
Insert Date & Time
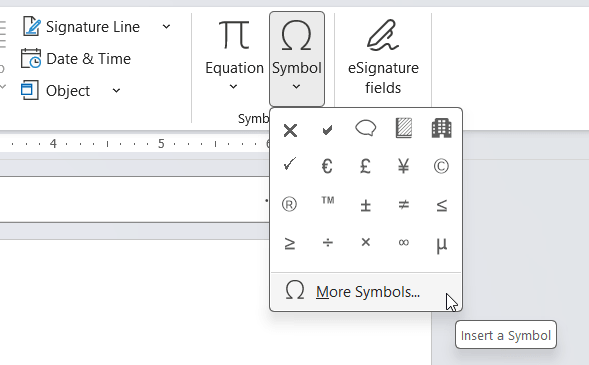[x=76, y=59]
